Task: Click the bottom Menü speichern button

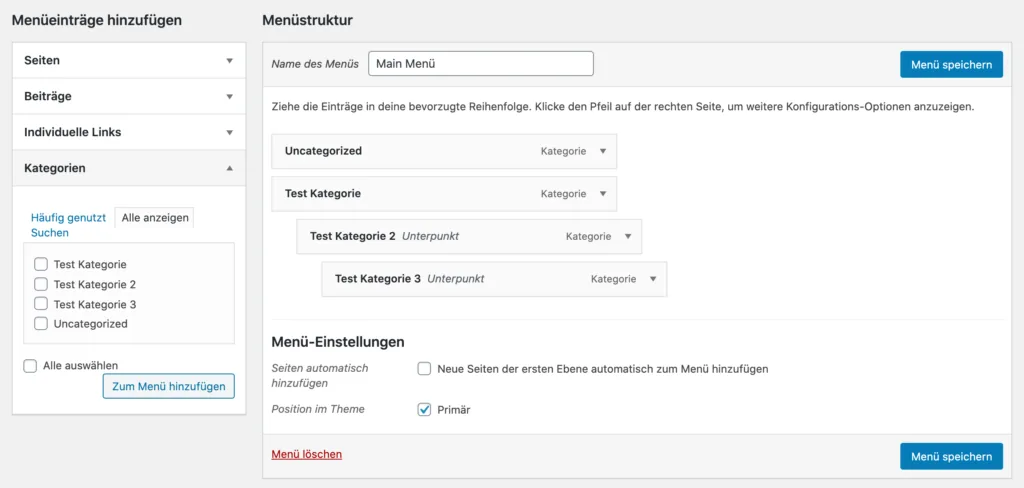Action: tap(952, 456)
